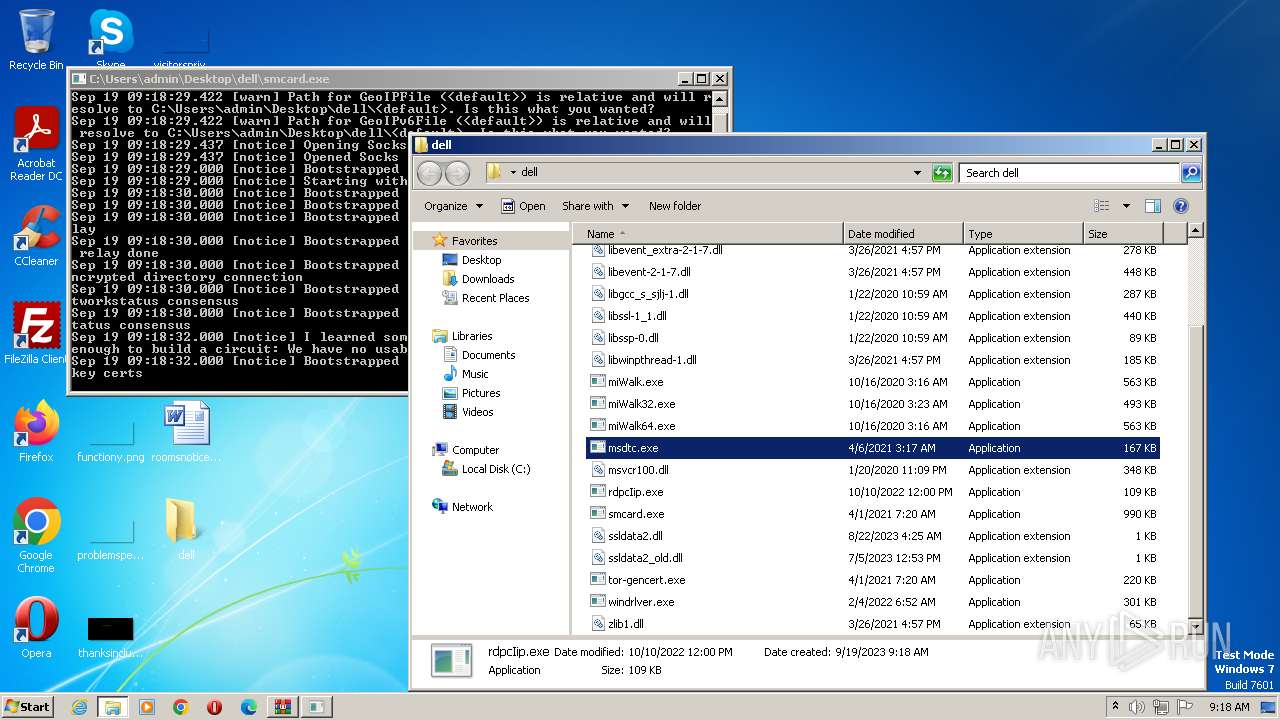Open Edge from the taskbar
The height and width of the screenshot is (720, 1280).
249,707
